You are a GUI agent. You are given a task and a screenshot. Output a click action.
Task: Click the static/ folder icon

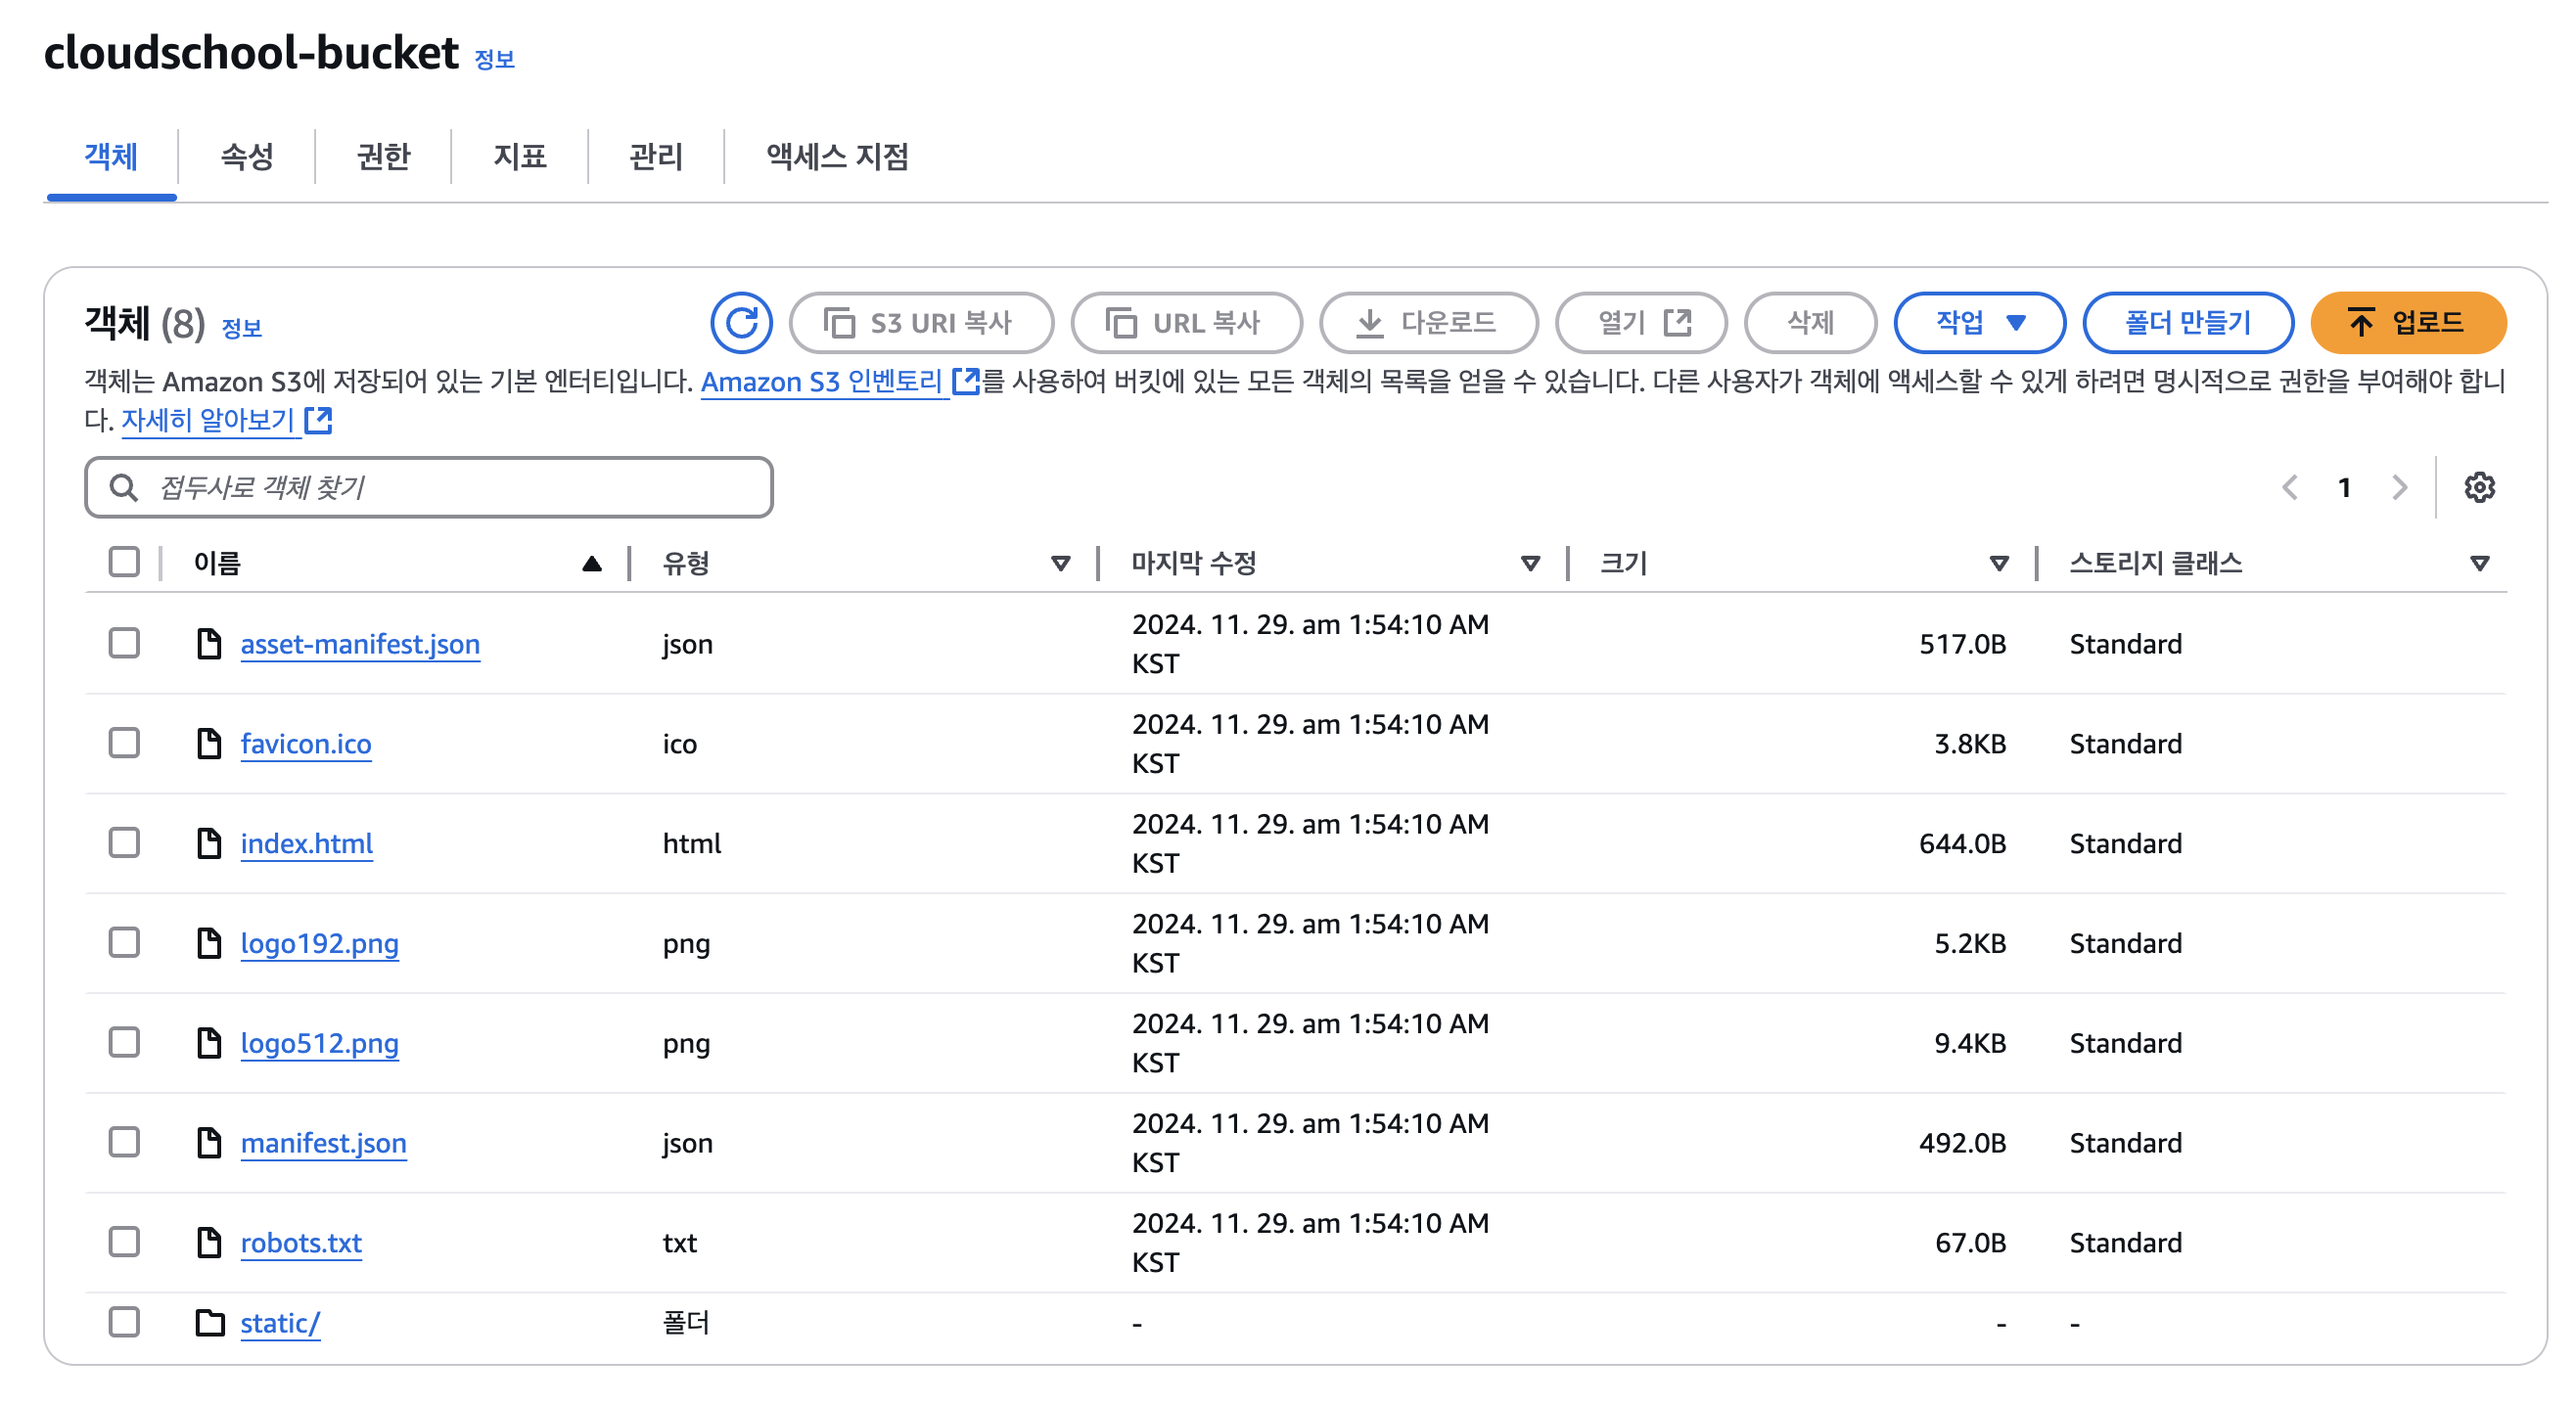click(209, 1322)
